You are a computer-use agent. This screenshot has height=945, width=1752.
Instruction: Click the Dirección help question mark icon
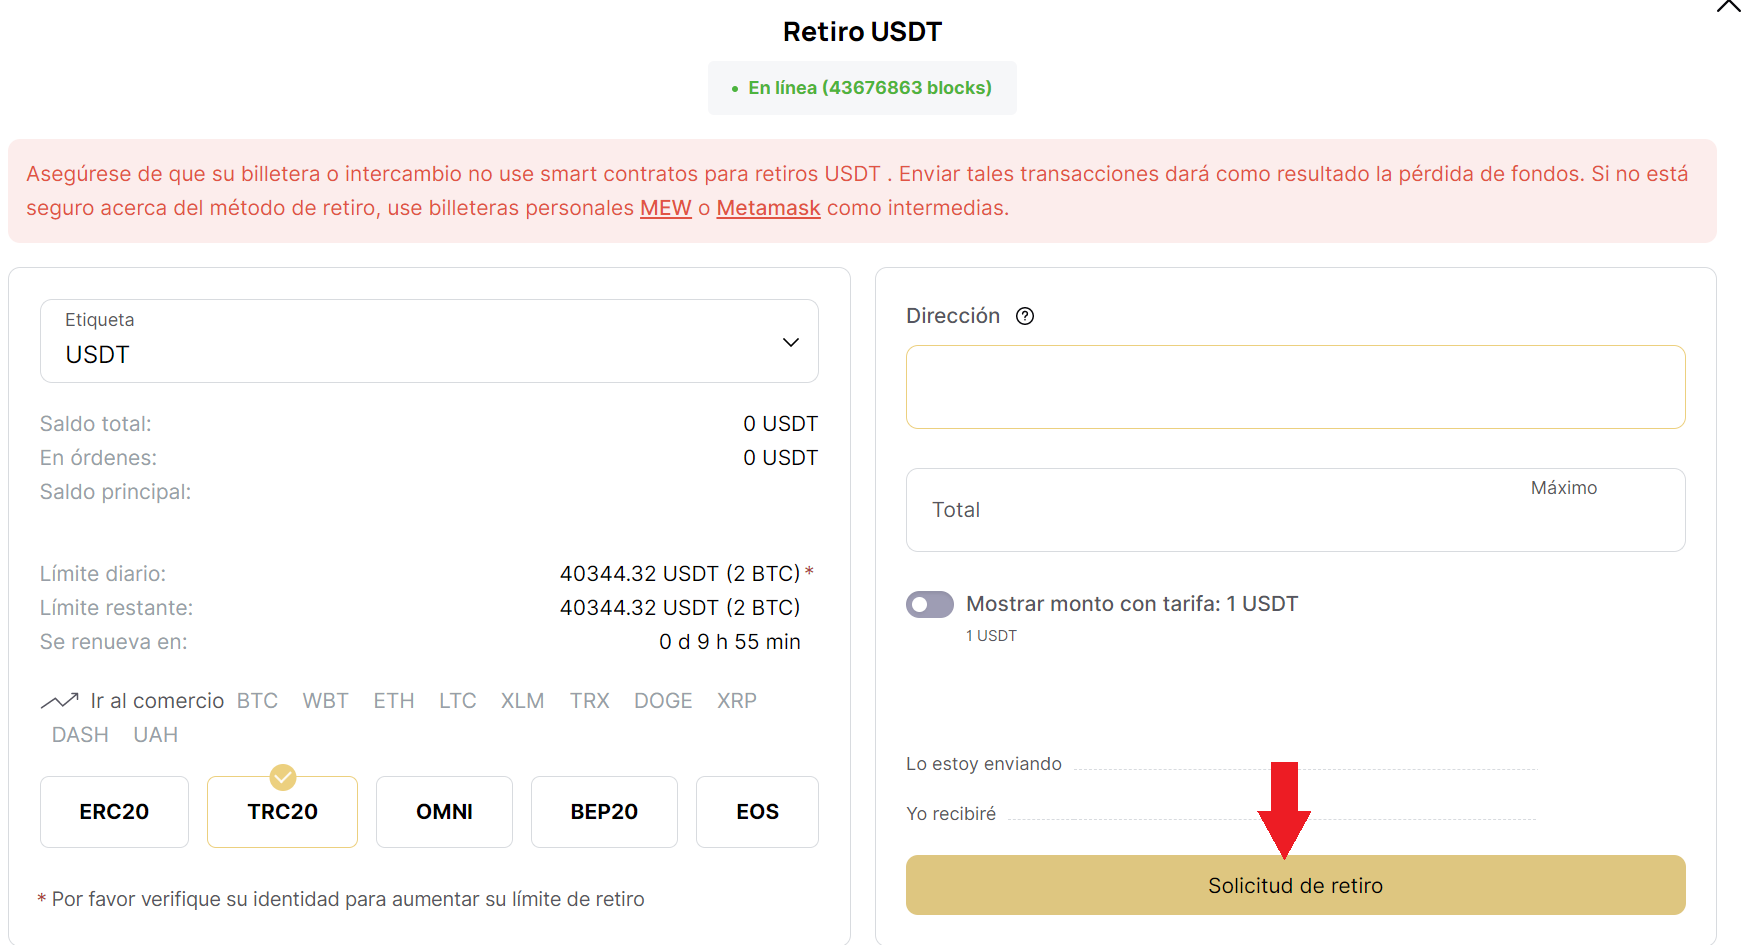pos(1025,316)
